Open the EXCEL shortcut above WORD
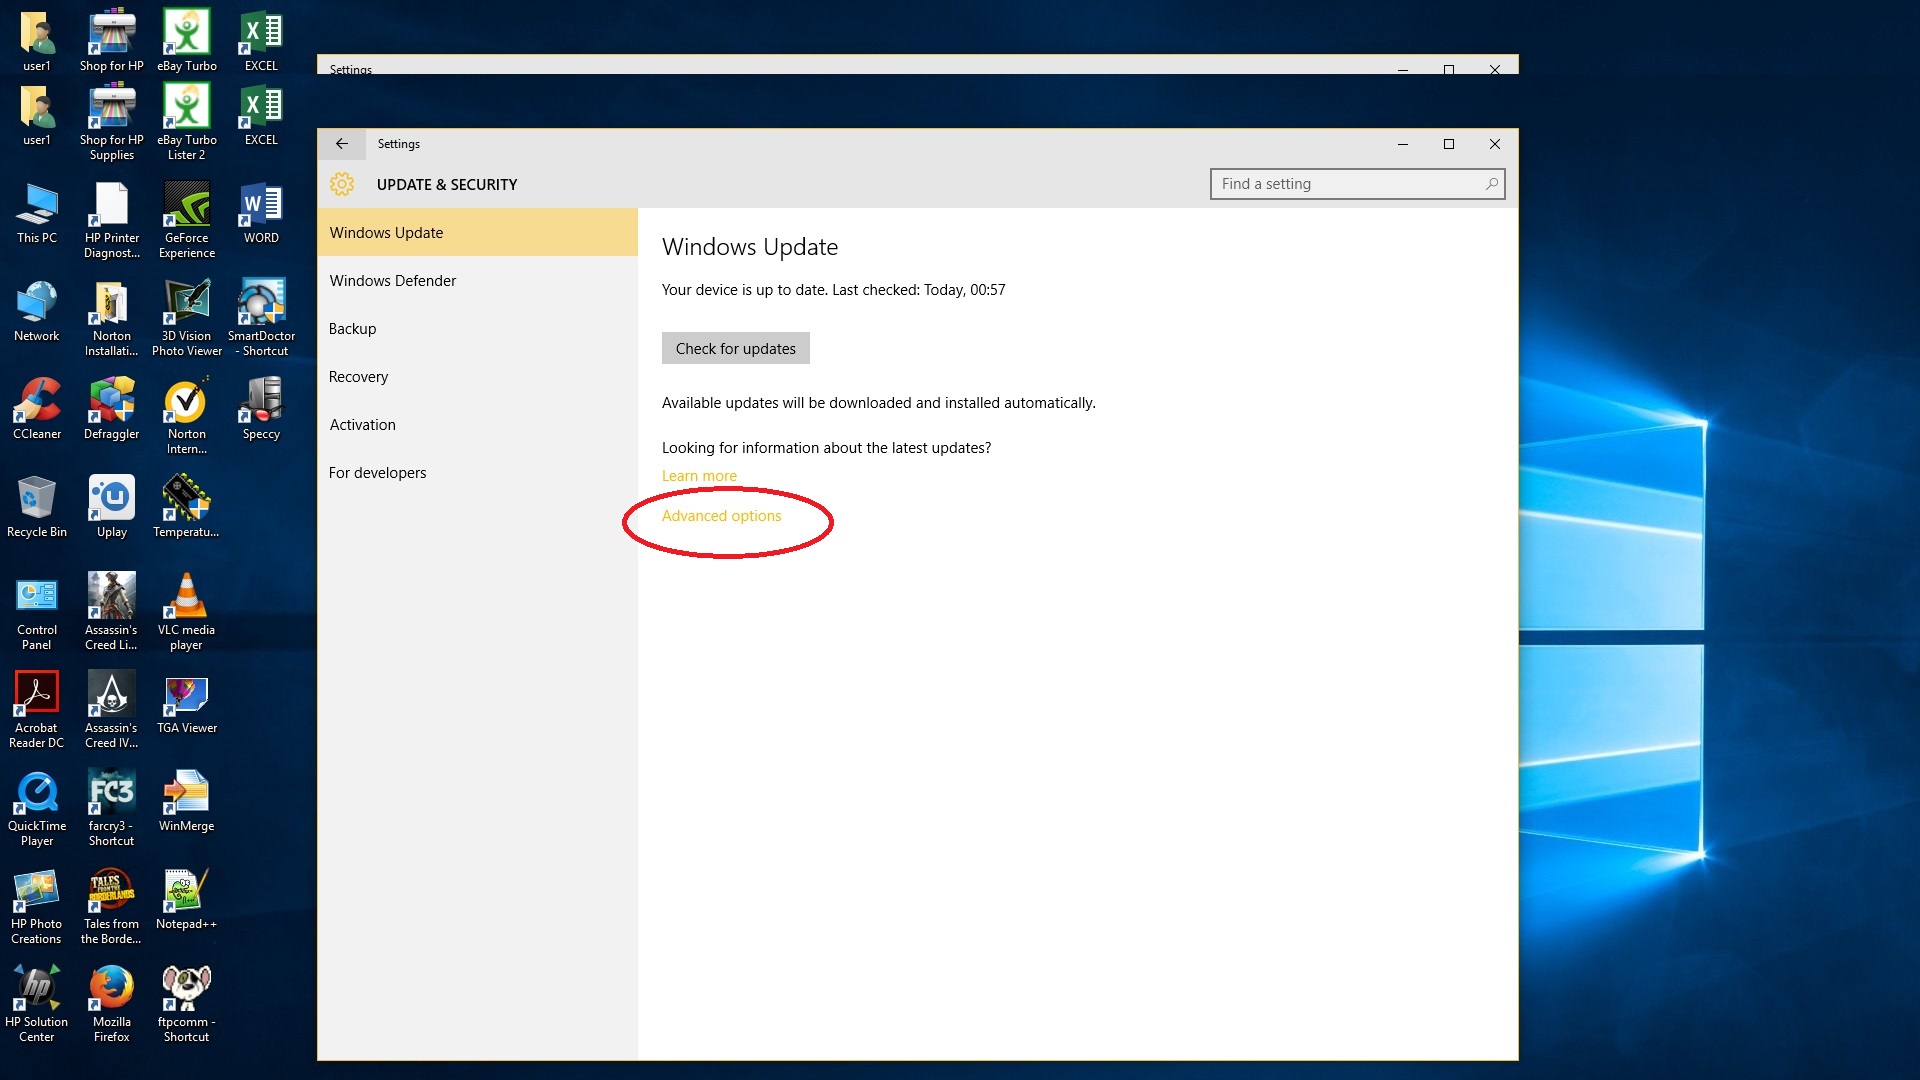This screenshot has width=1920, height=1080. pos(261,114)
